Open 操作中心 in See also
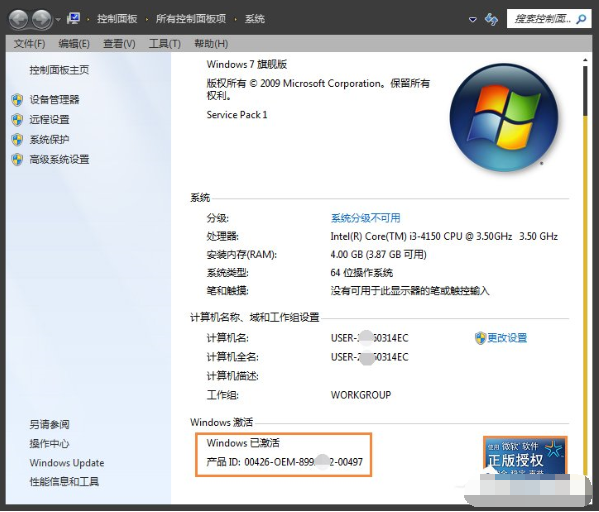Image resolution: width=599 pixels, height=512 pixels. [49, 444]
